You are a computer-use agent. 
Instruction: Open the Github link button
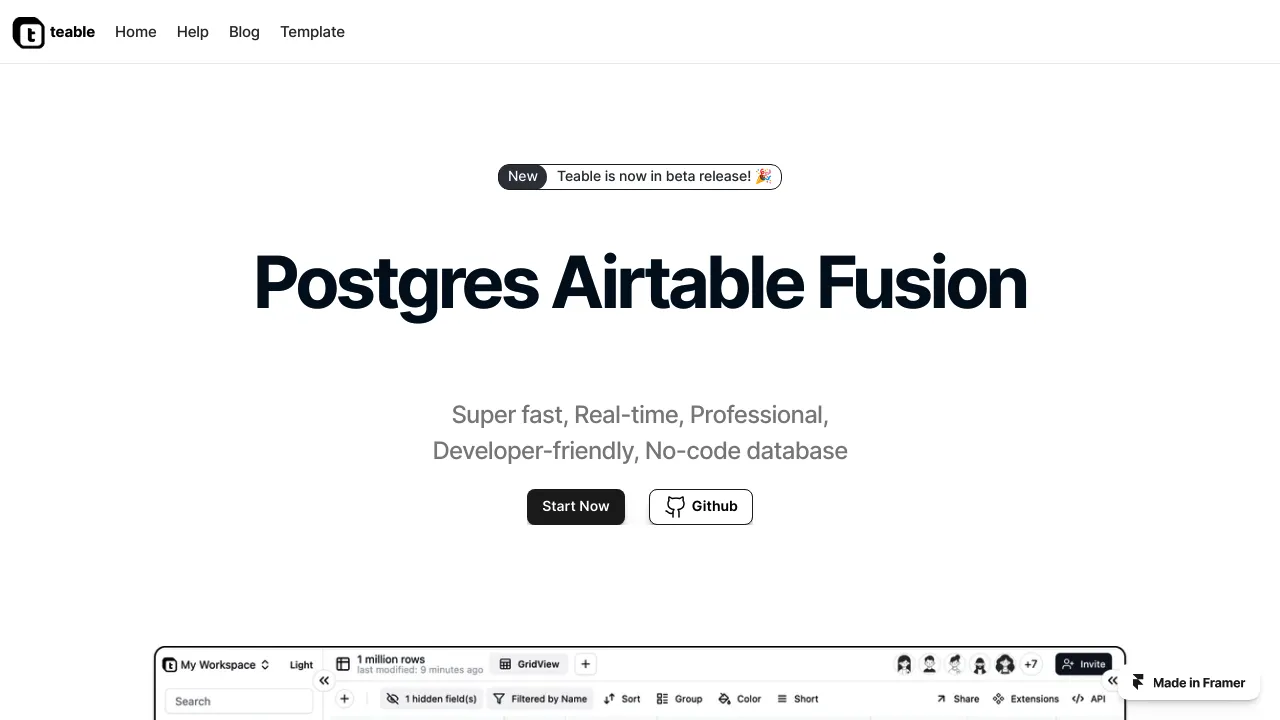[x=701, y=506]
